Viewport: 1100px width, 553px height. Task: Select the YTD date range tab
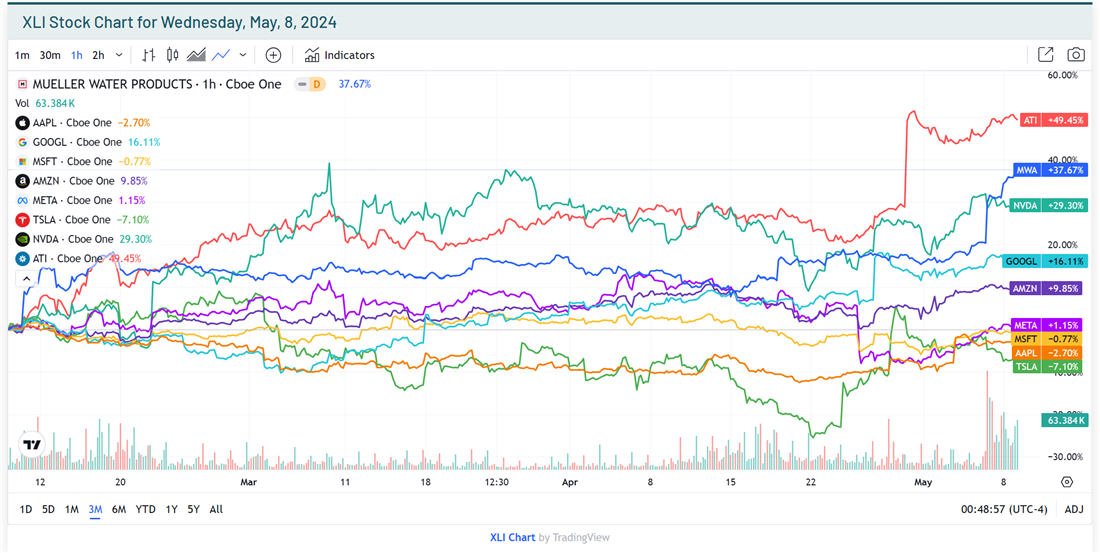click(x=145, y=509)
